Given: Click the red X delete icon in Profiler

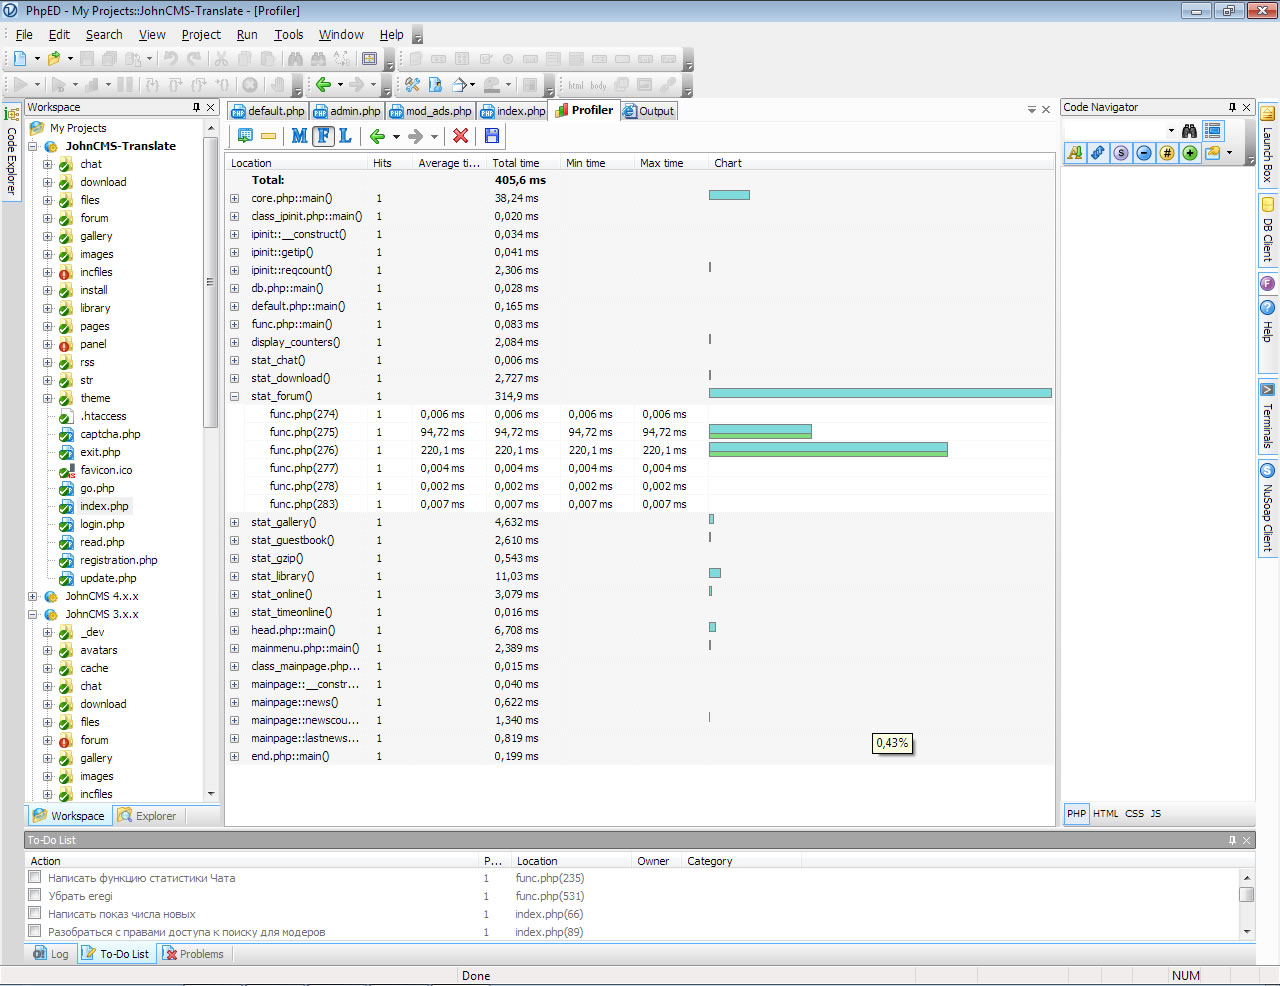Looking at the screenshot, I should (x=460, y=136).
